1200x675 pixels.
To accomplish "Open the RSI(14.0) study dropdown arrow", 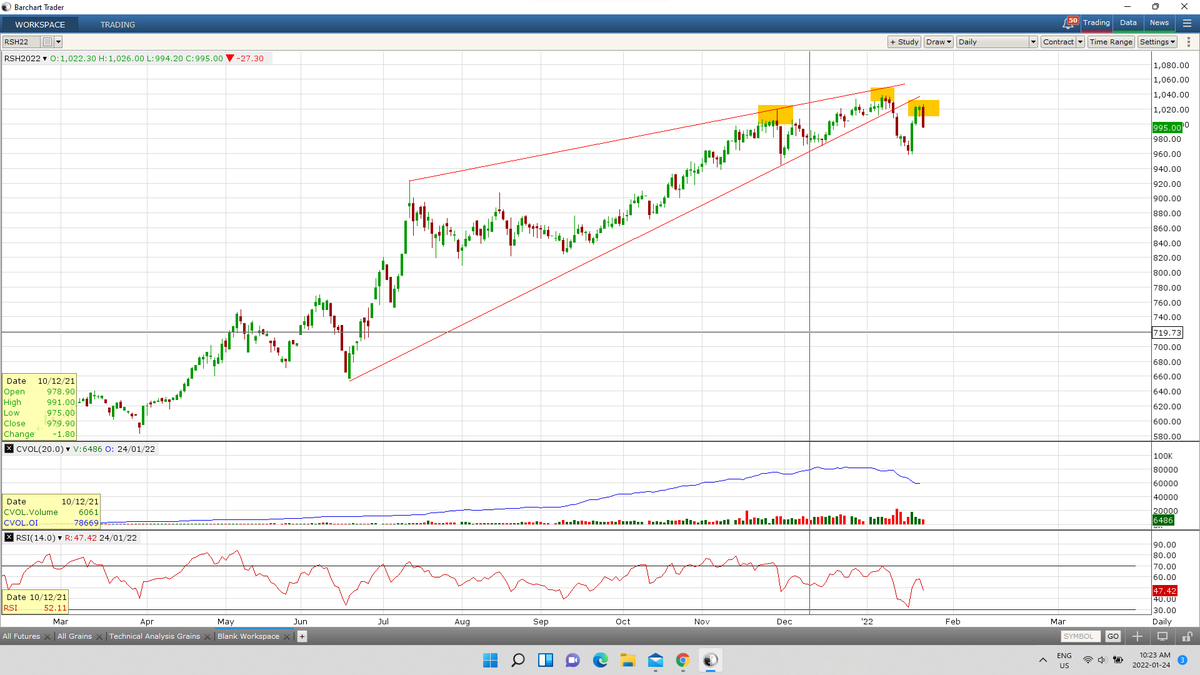I will tap(62, 537).
